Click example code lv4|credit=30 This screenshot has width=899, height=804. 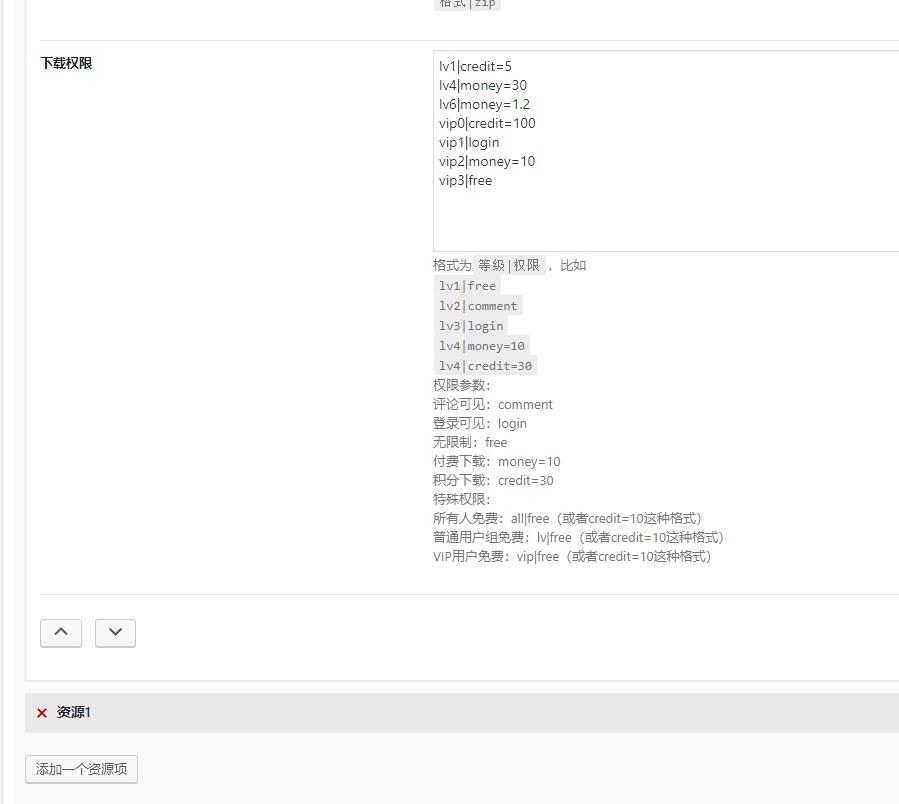click(485, 366)
